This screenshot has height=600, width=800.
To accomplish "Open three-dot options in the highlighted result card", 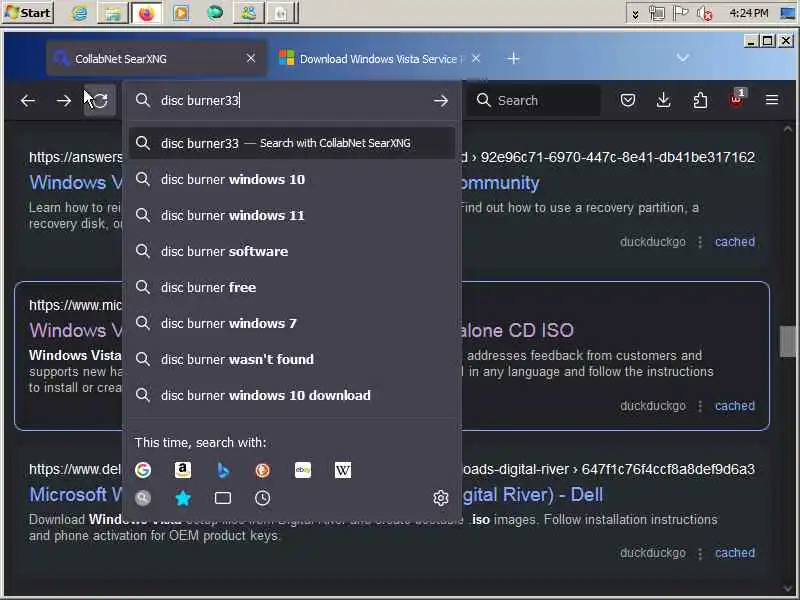I will tap(700, 406).
